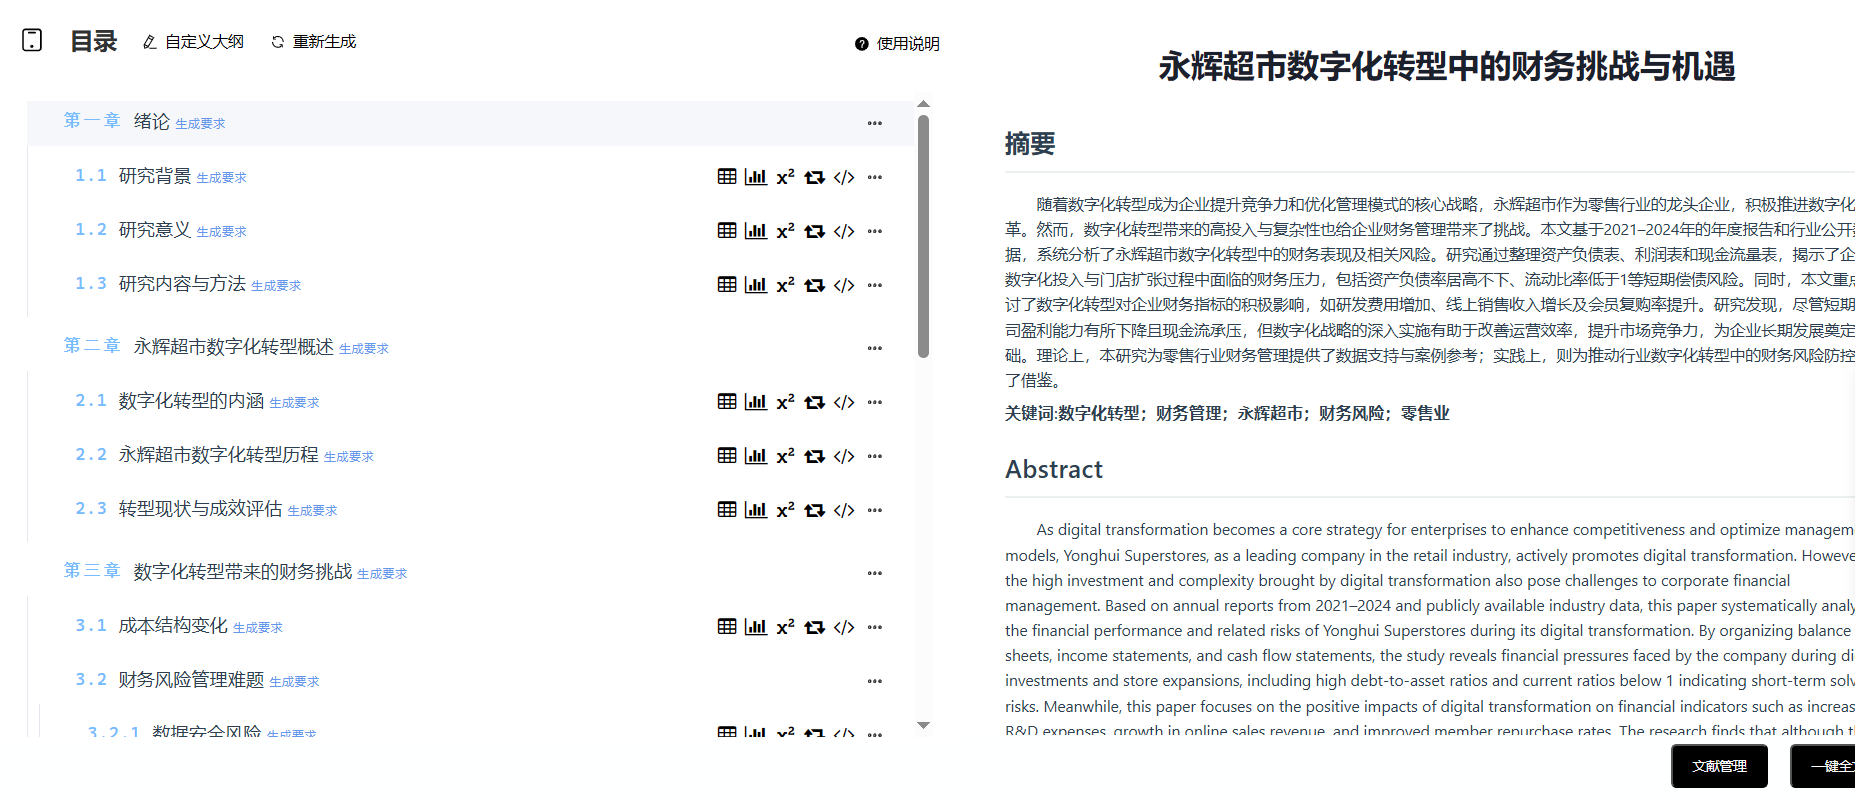Insert formula icon for 2.3 转型现状与成效评估
The image size is (1855, 800).
coord(785,510)
